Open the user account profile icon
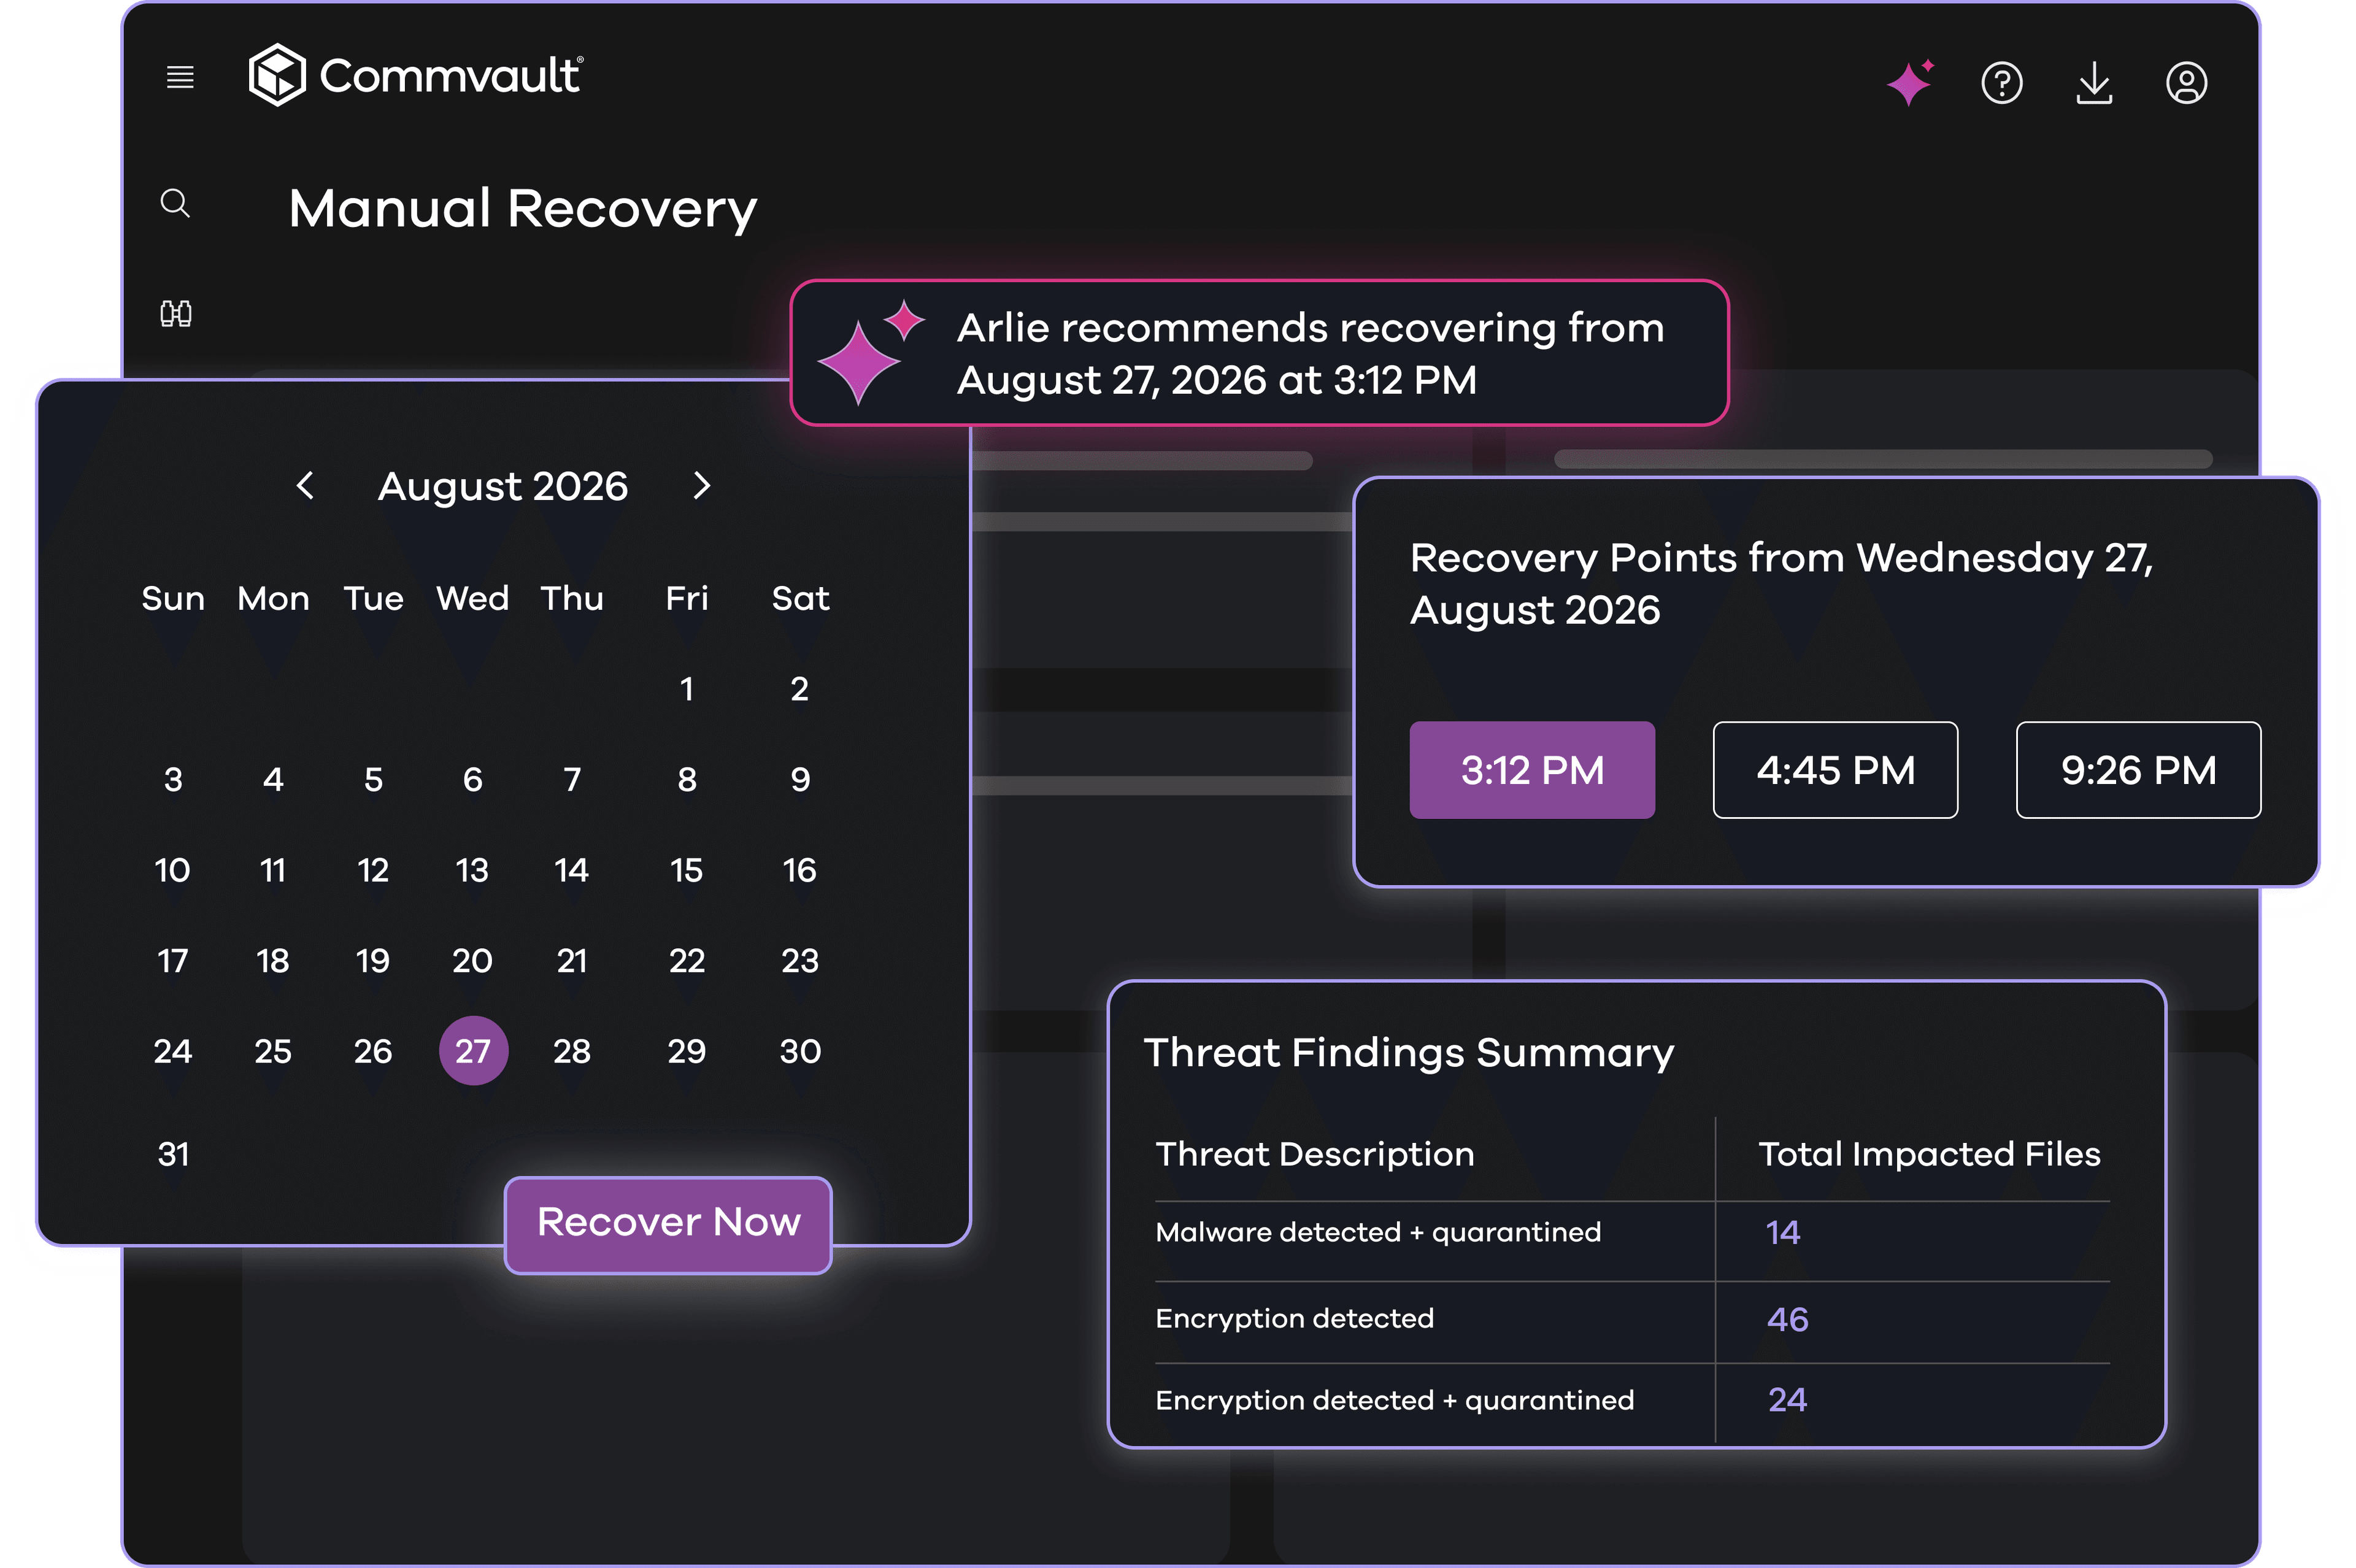The height and width of the screenshot is (1568, 2356). tap(2186, 83)
